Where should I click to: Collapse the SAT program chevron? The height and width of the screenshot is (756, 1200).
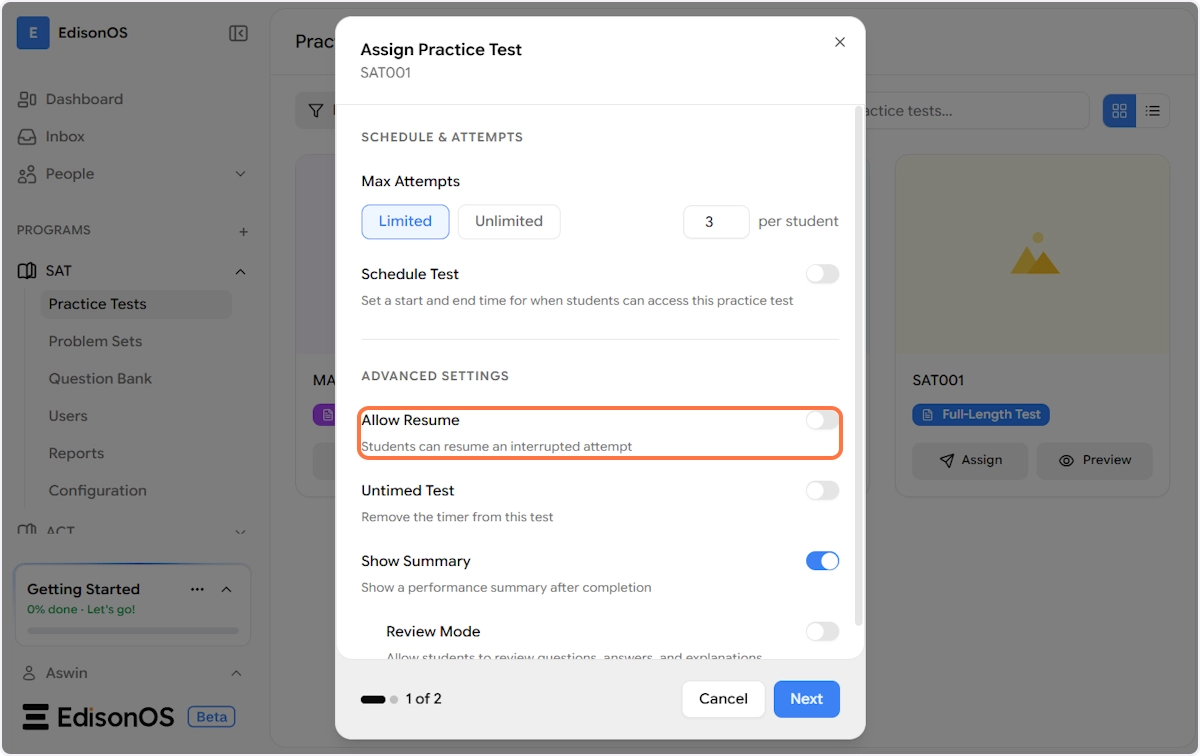point(240,271)
